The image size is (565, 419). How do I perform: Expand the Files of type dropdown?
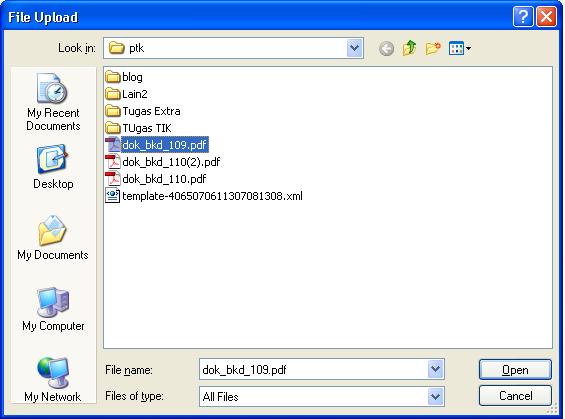point(435,397)
